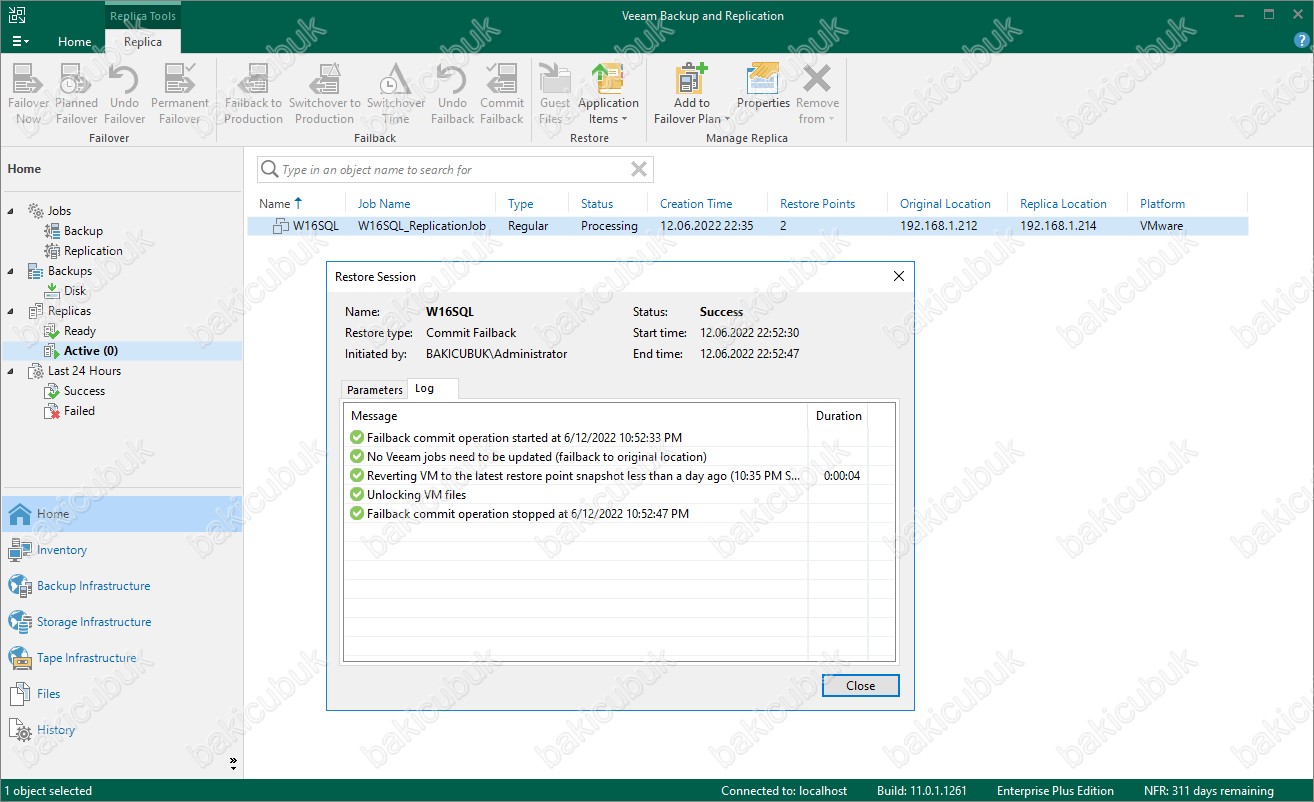The height and width of the screenshot is (802, 1314).
Task: Sort by the Type column header
Action: click(x=520, y=204)
